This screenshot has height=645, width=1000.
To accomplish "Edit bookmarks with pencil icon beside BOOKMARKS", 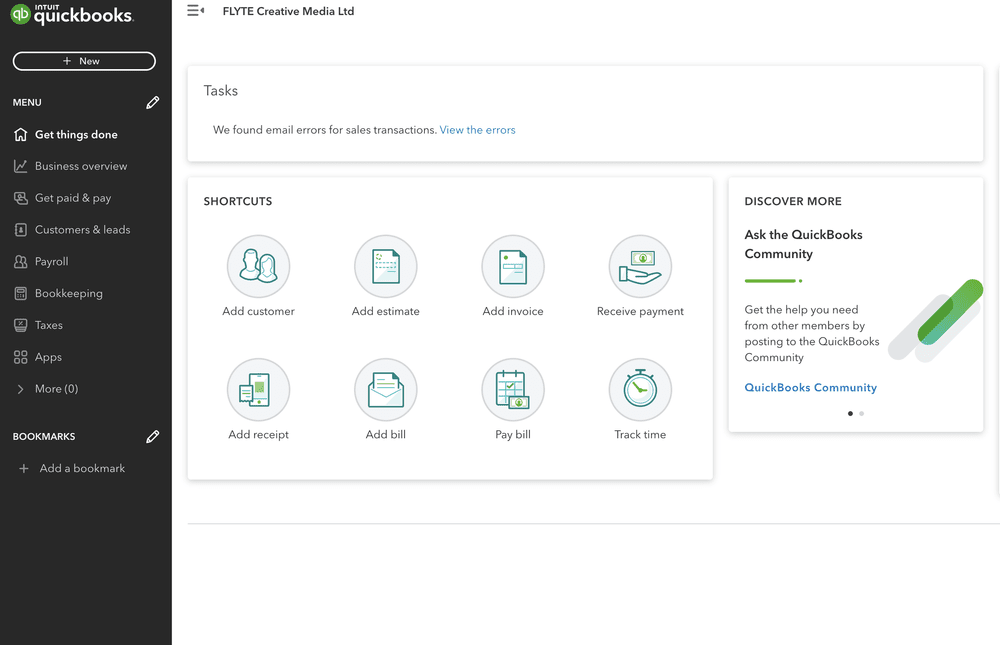I will pos(152,436).
